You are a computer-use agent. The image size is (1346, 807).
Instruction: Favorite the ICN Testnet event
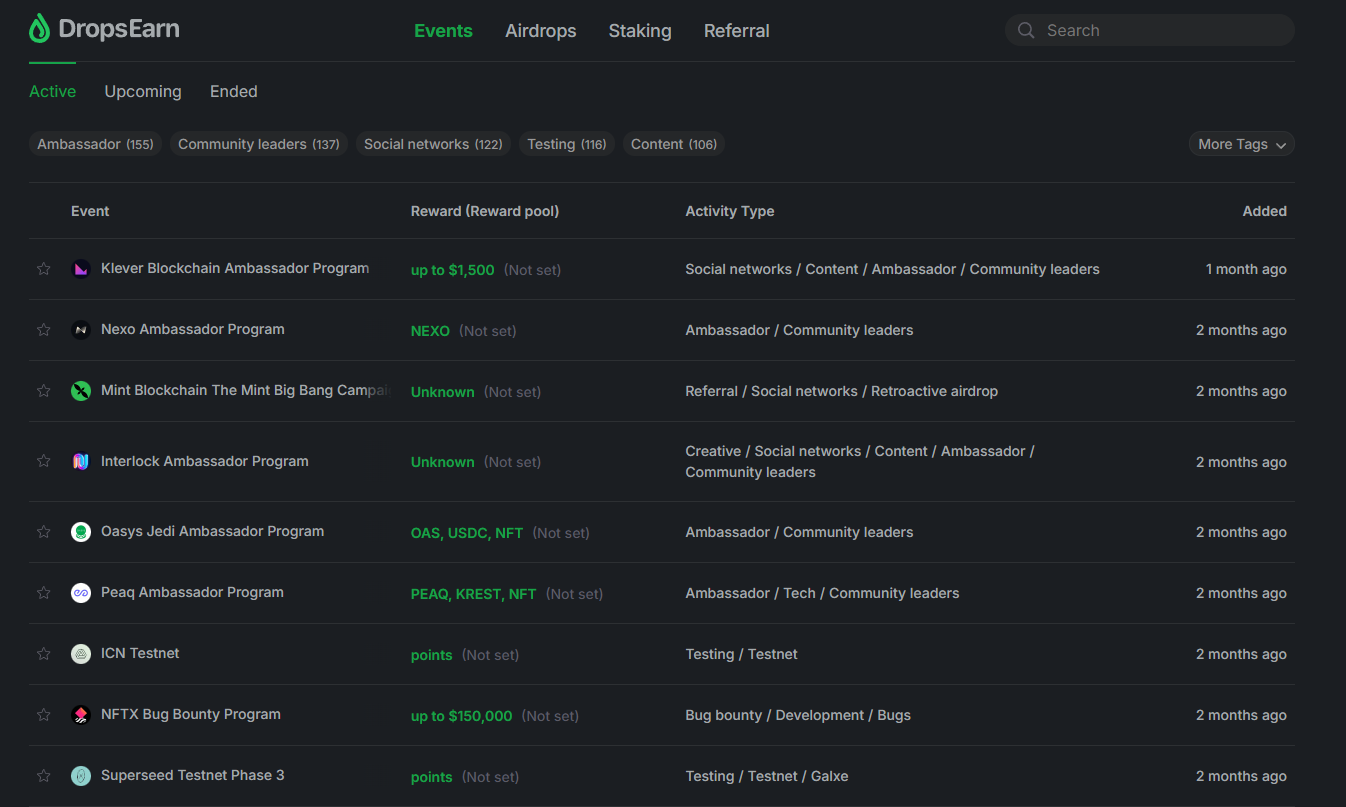43,654
